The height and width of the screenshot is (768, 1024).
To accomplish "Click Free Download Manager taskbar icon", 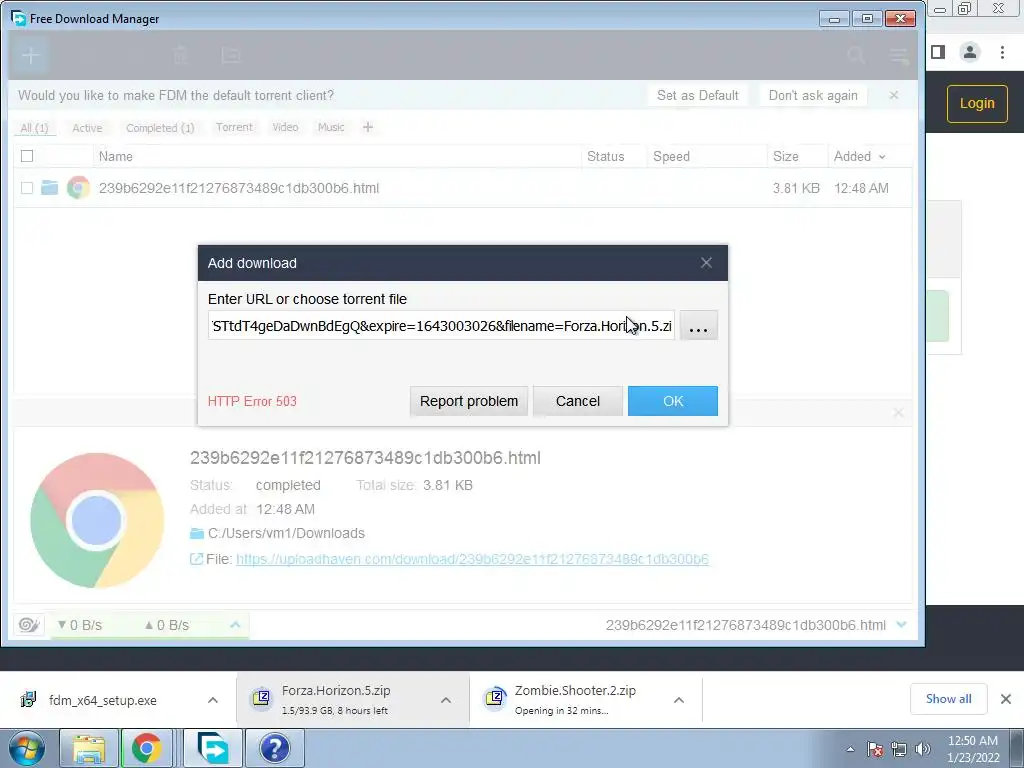I will [x=213, y=748].
